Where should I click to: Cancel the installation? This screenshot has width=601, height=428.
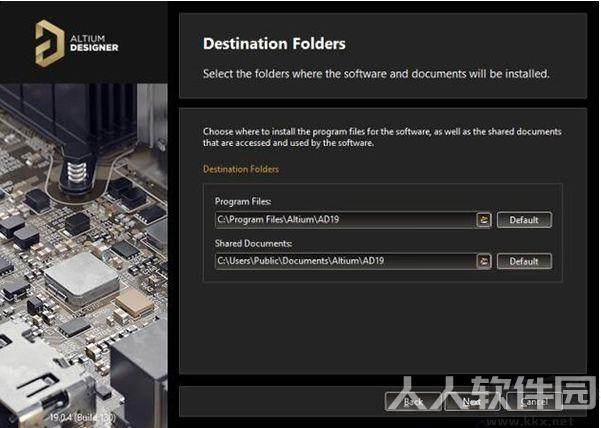point(534,402)
